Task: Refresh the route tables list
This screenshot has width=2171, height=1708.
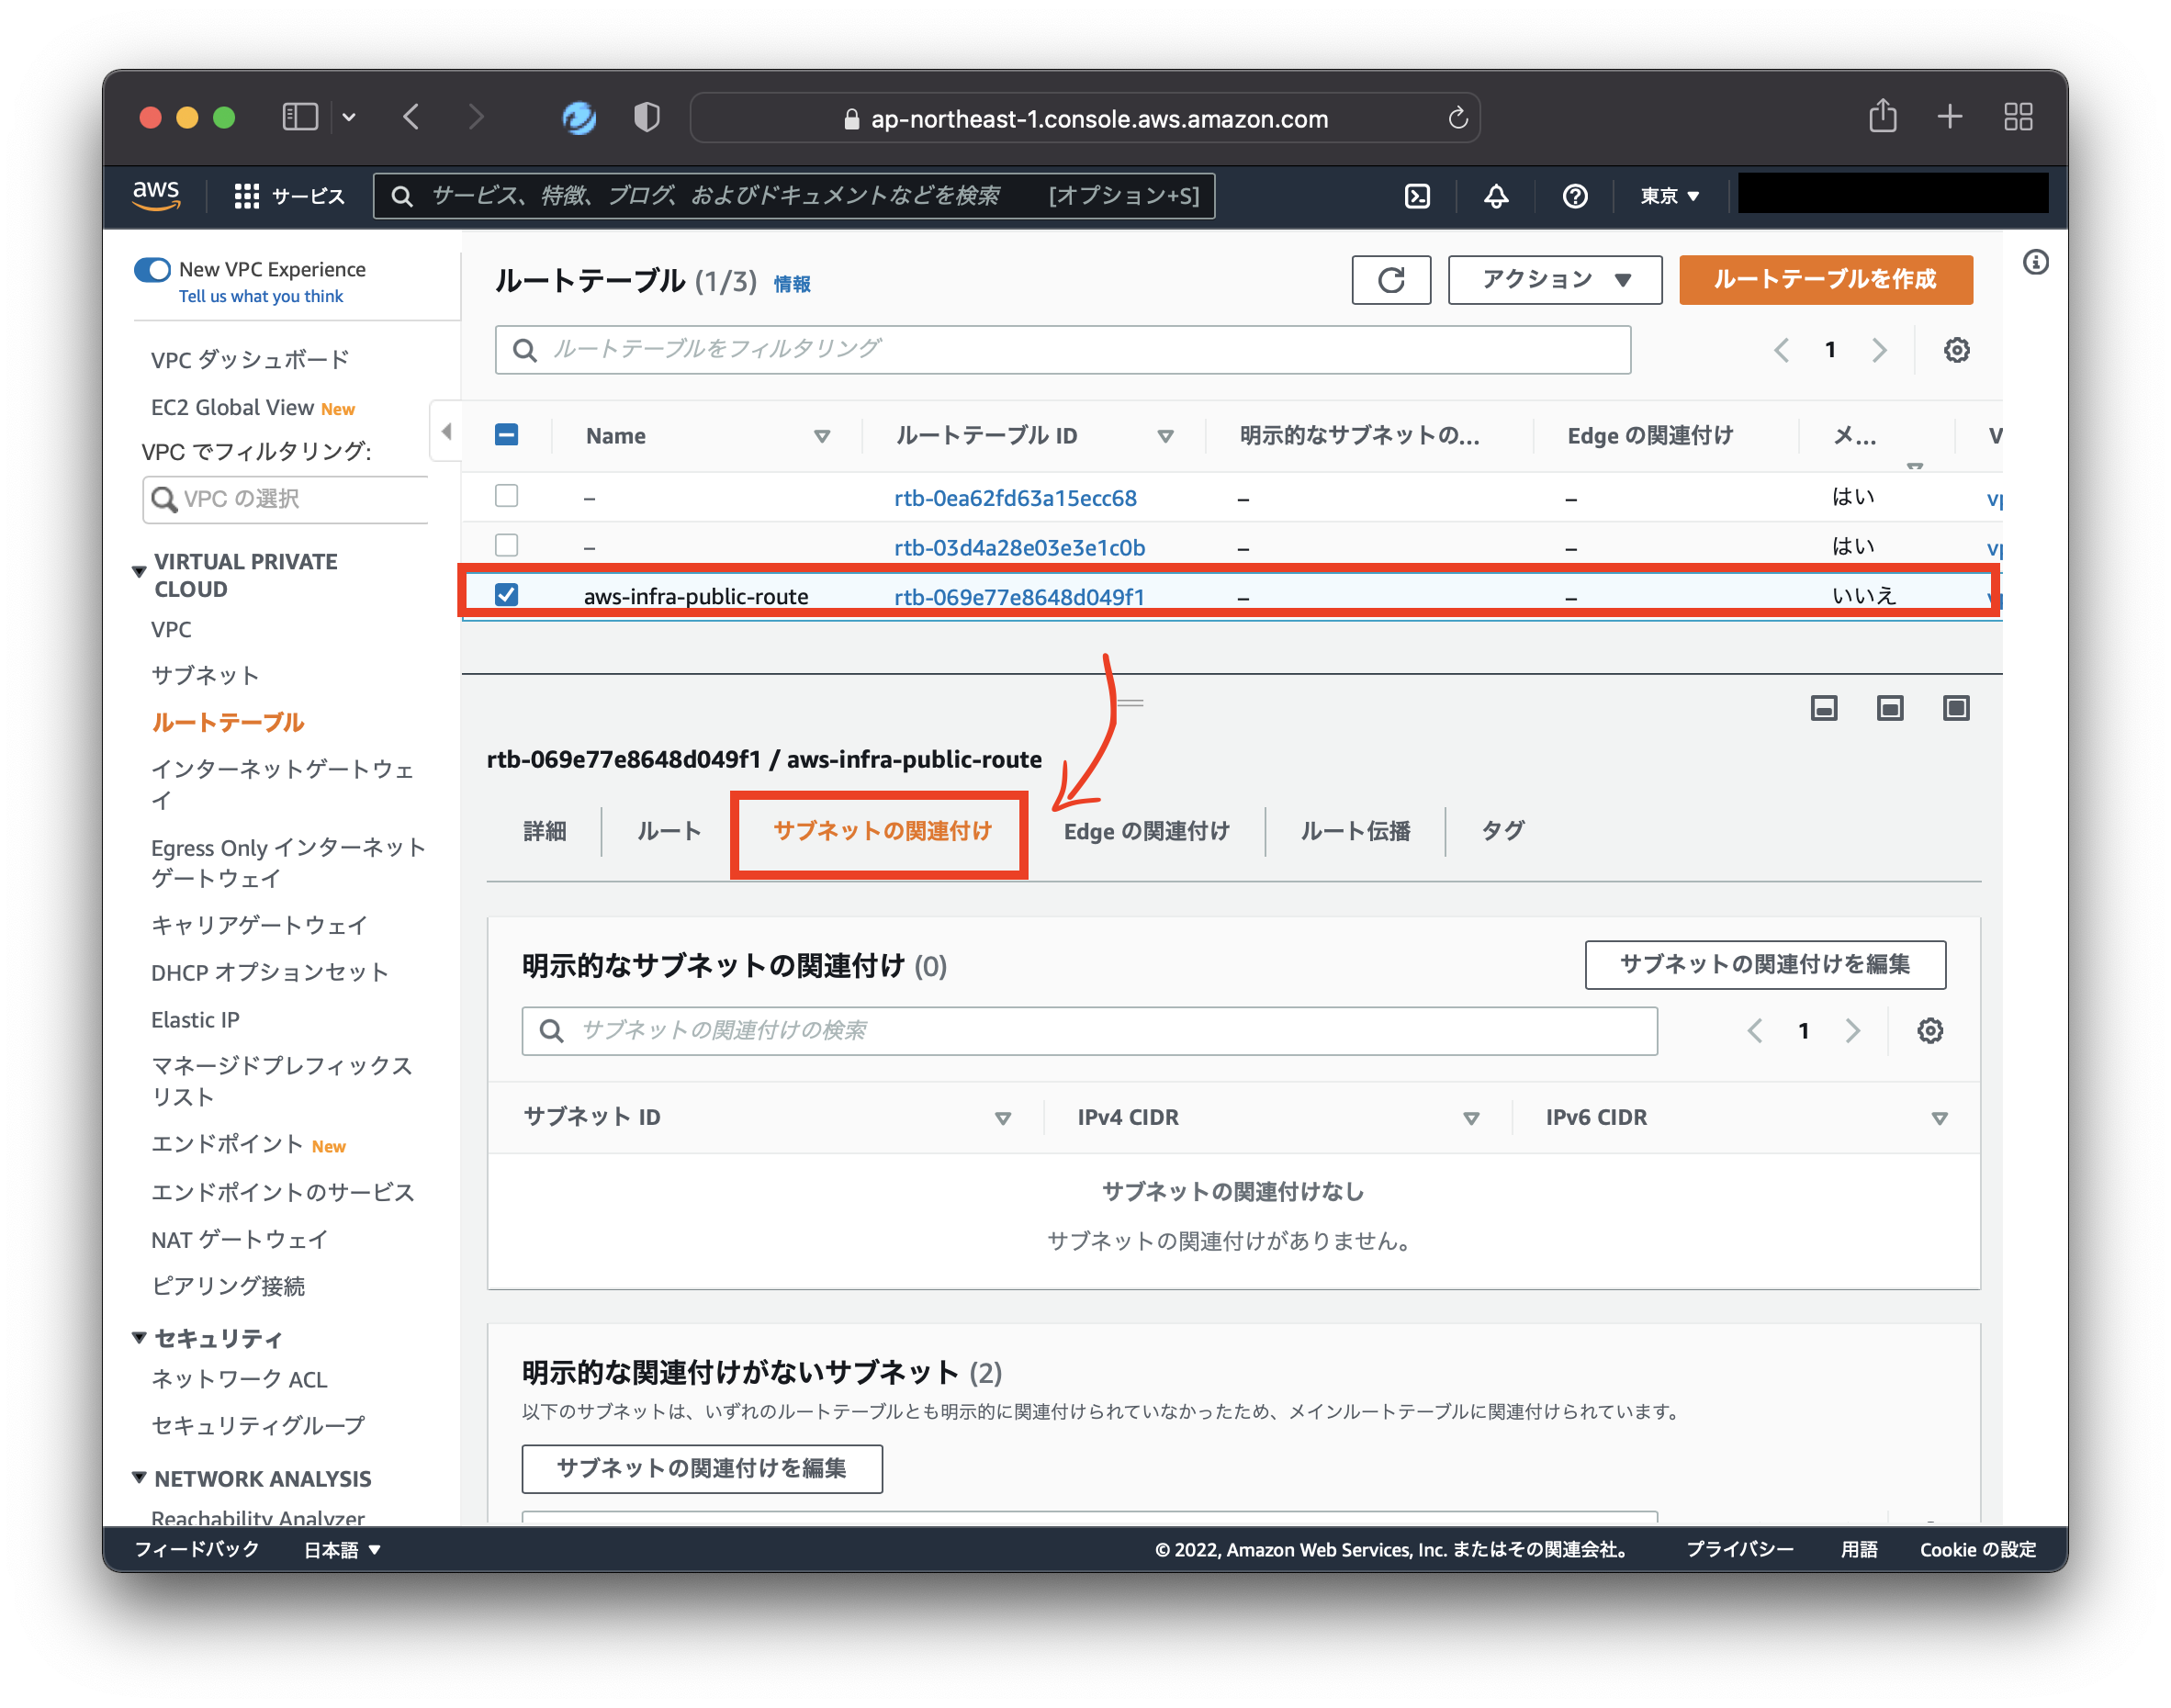Action: (x=1390, y=280)
